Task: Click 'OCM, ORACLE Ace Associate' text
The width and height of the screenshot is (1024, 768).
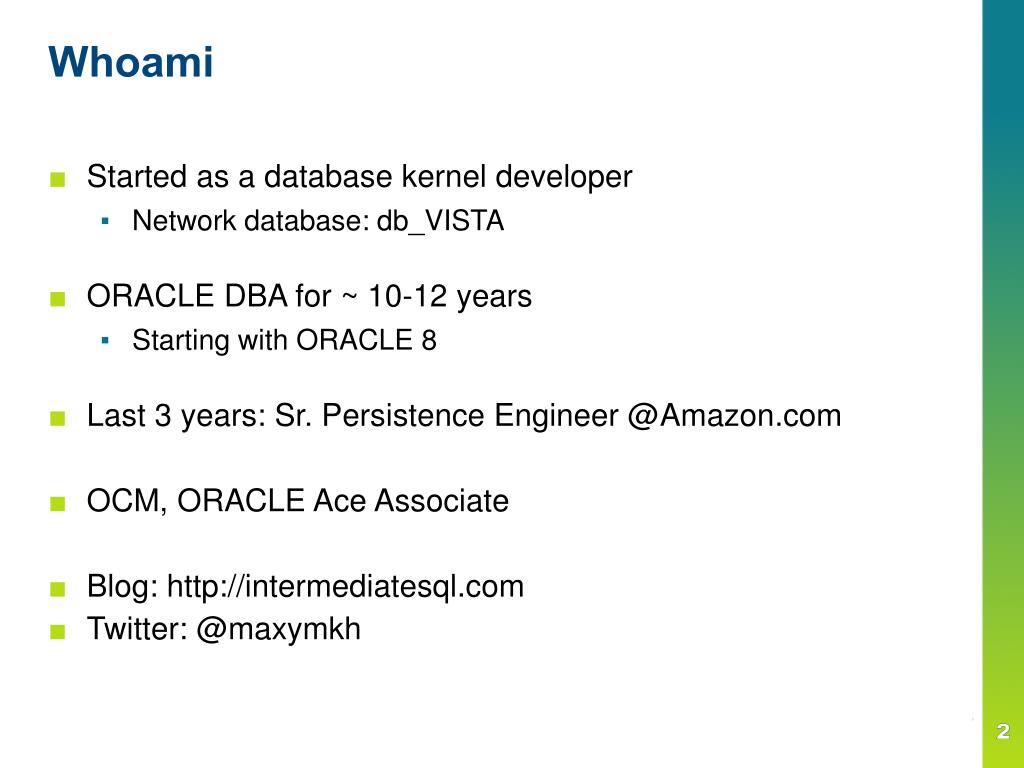Action: (297, 501)
